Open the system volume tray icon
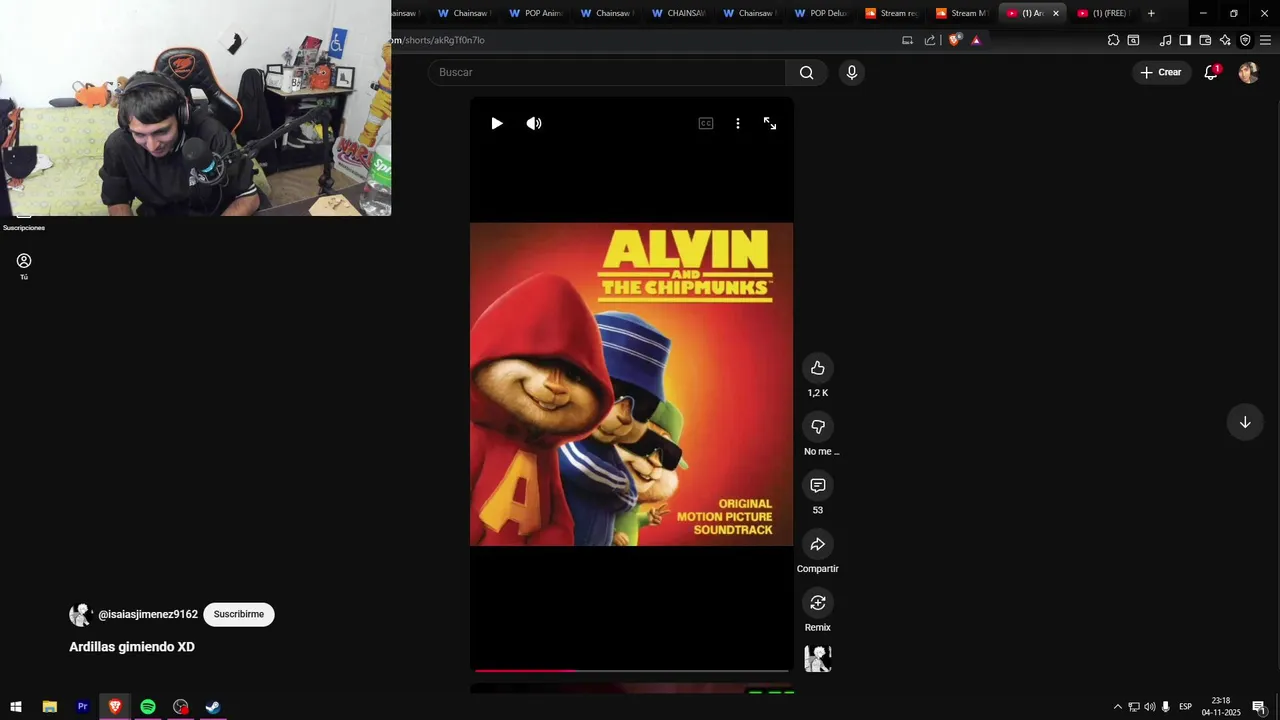The image size is (1280, 720). 1149,707
